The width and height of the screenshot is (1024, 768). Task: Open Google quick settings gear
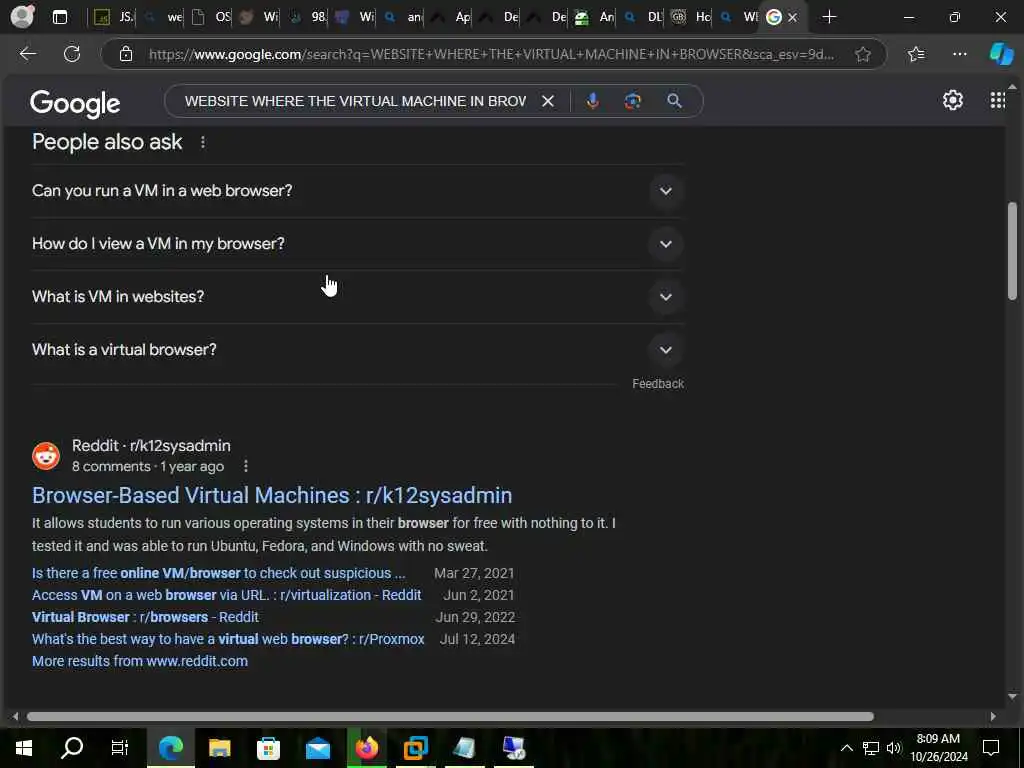953,100
